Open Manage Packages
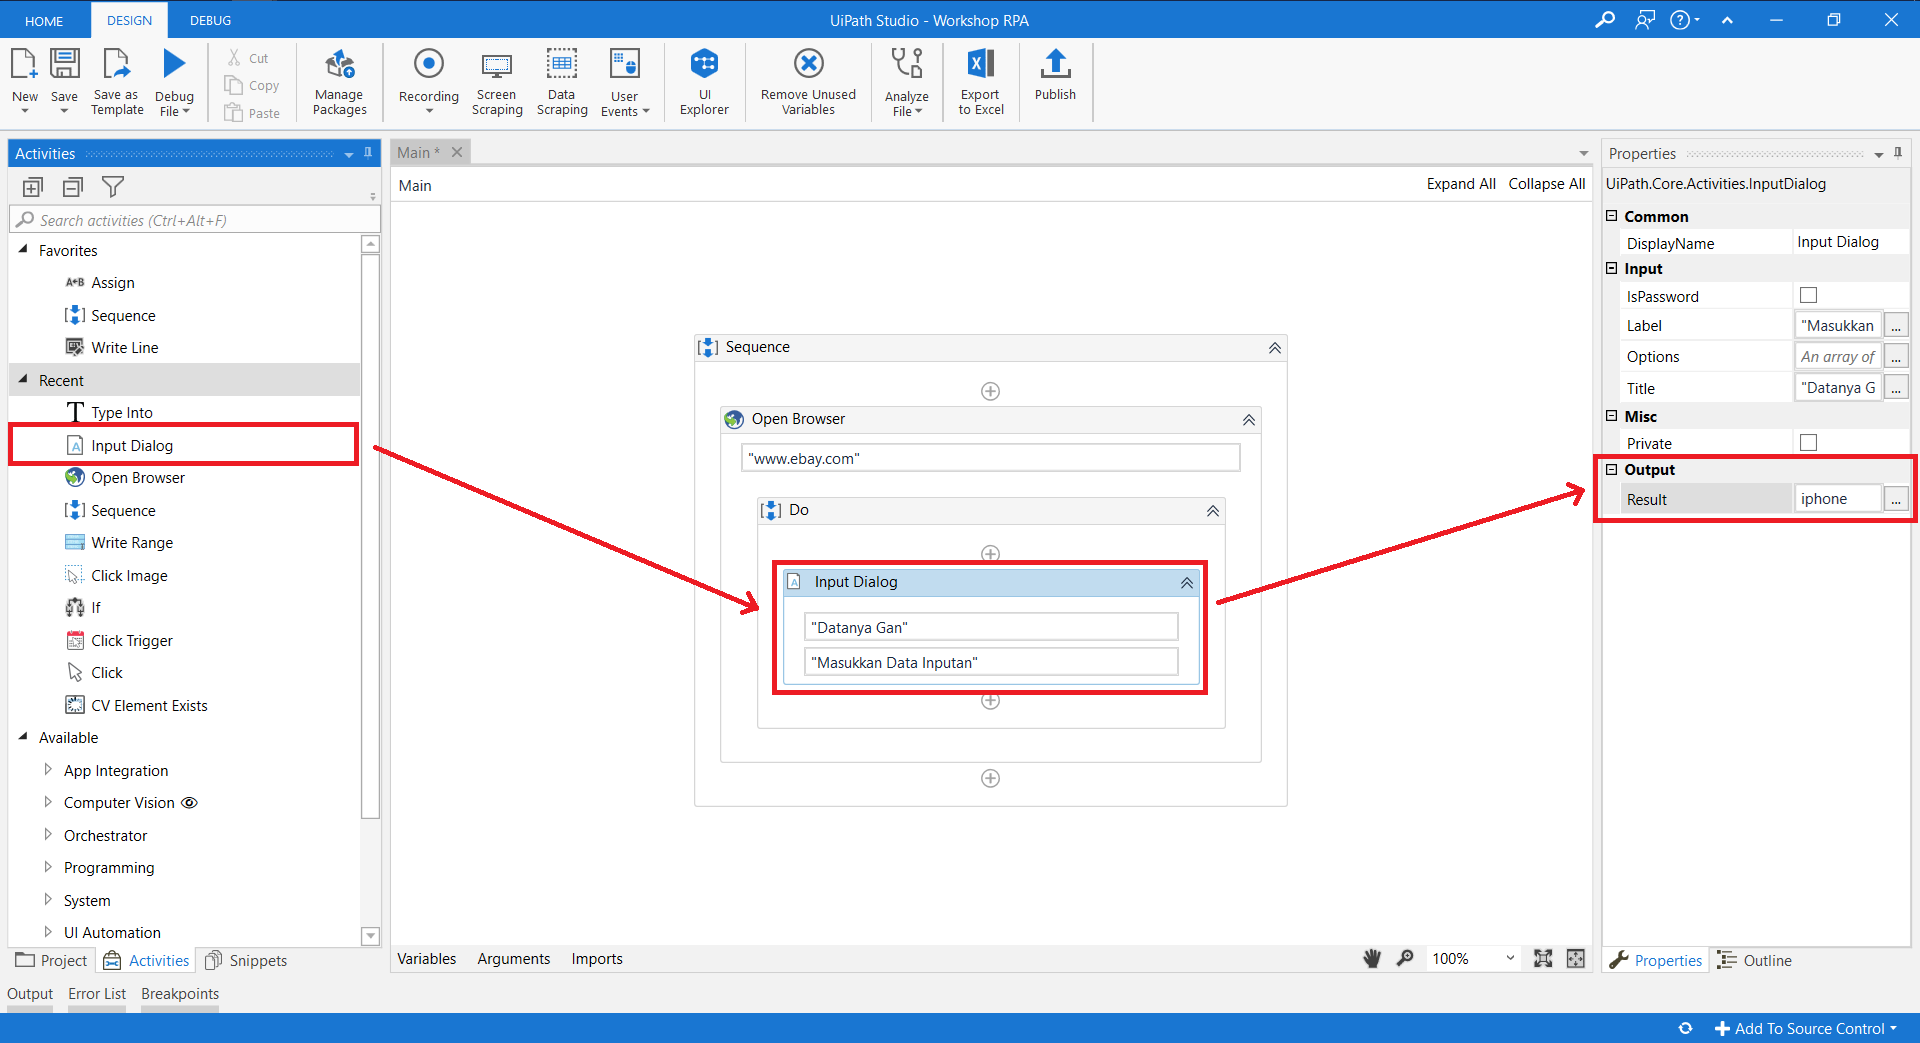The height and width of the screenshot is (1043, 1920). [x=339, y=82]
